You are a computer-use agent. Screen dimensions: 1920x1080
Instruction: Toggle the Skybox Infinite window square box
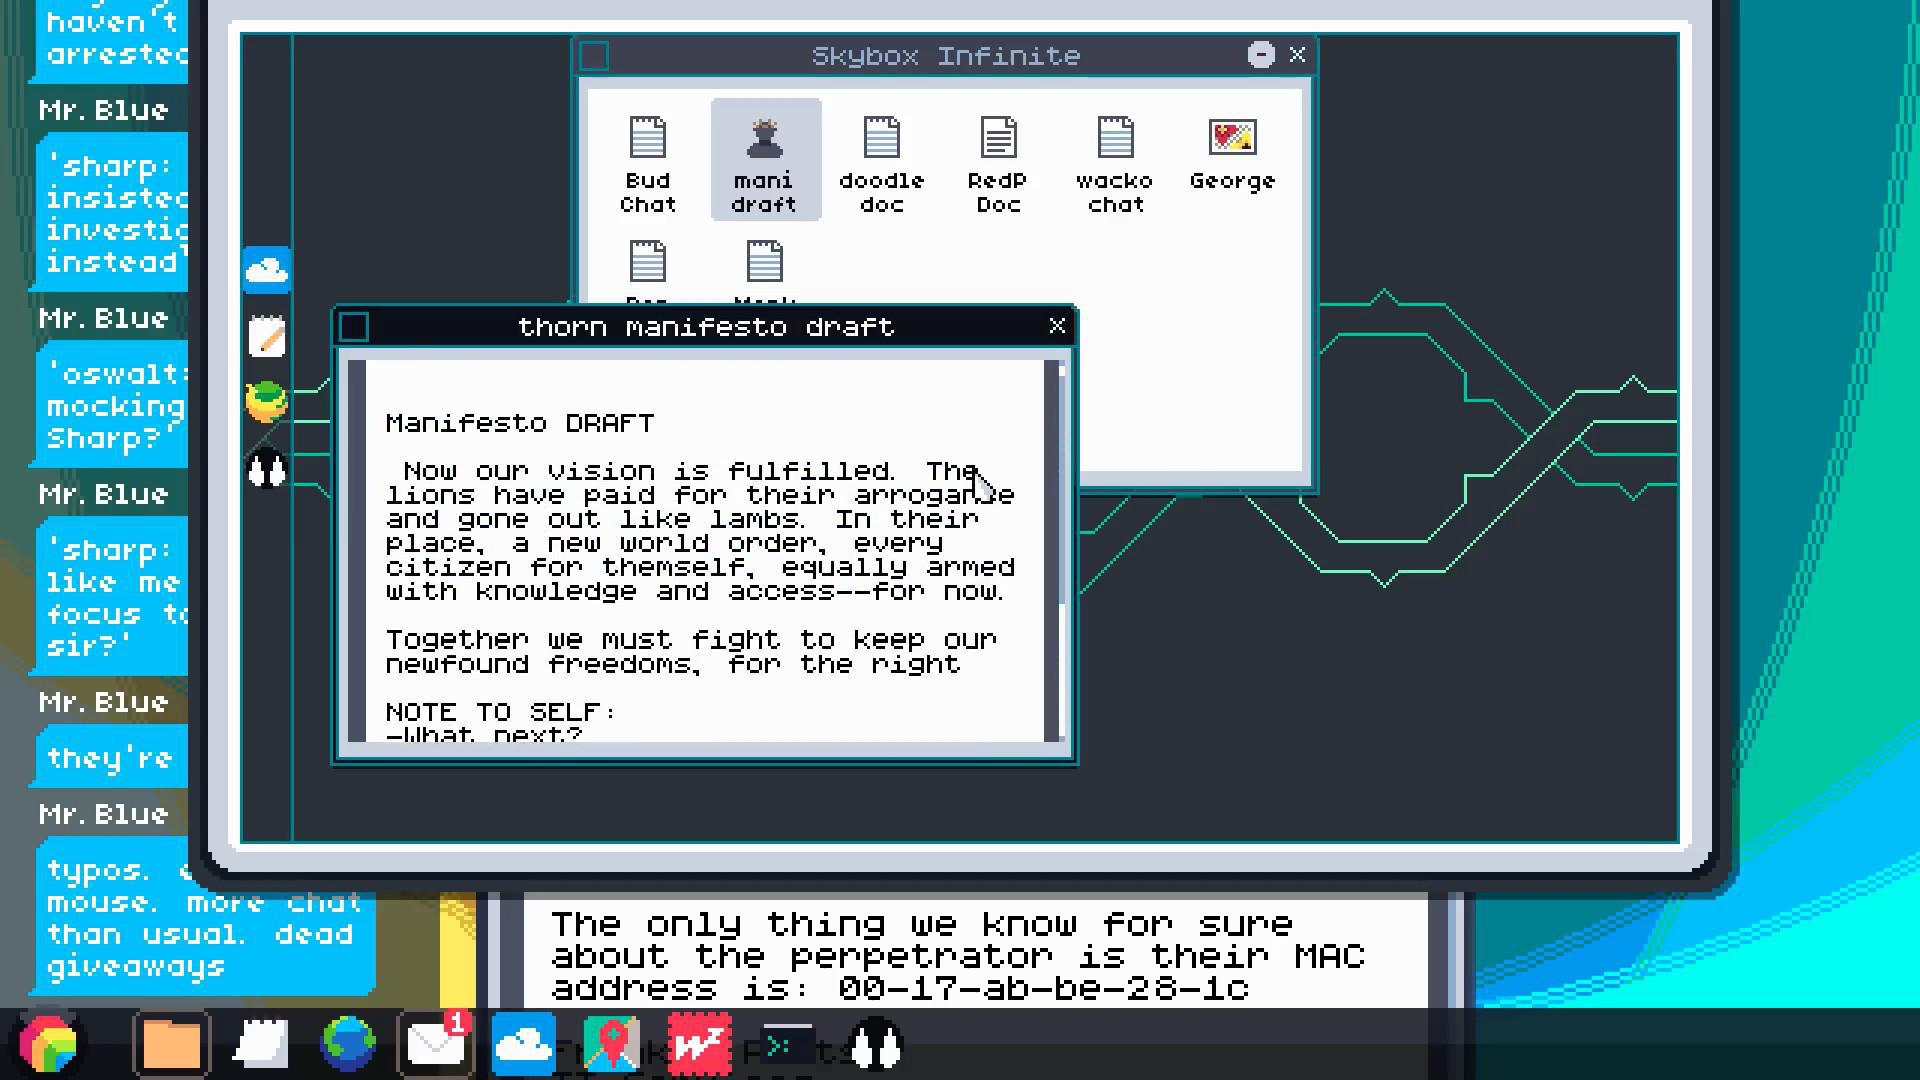click(594, 56)
